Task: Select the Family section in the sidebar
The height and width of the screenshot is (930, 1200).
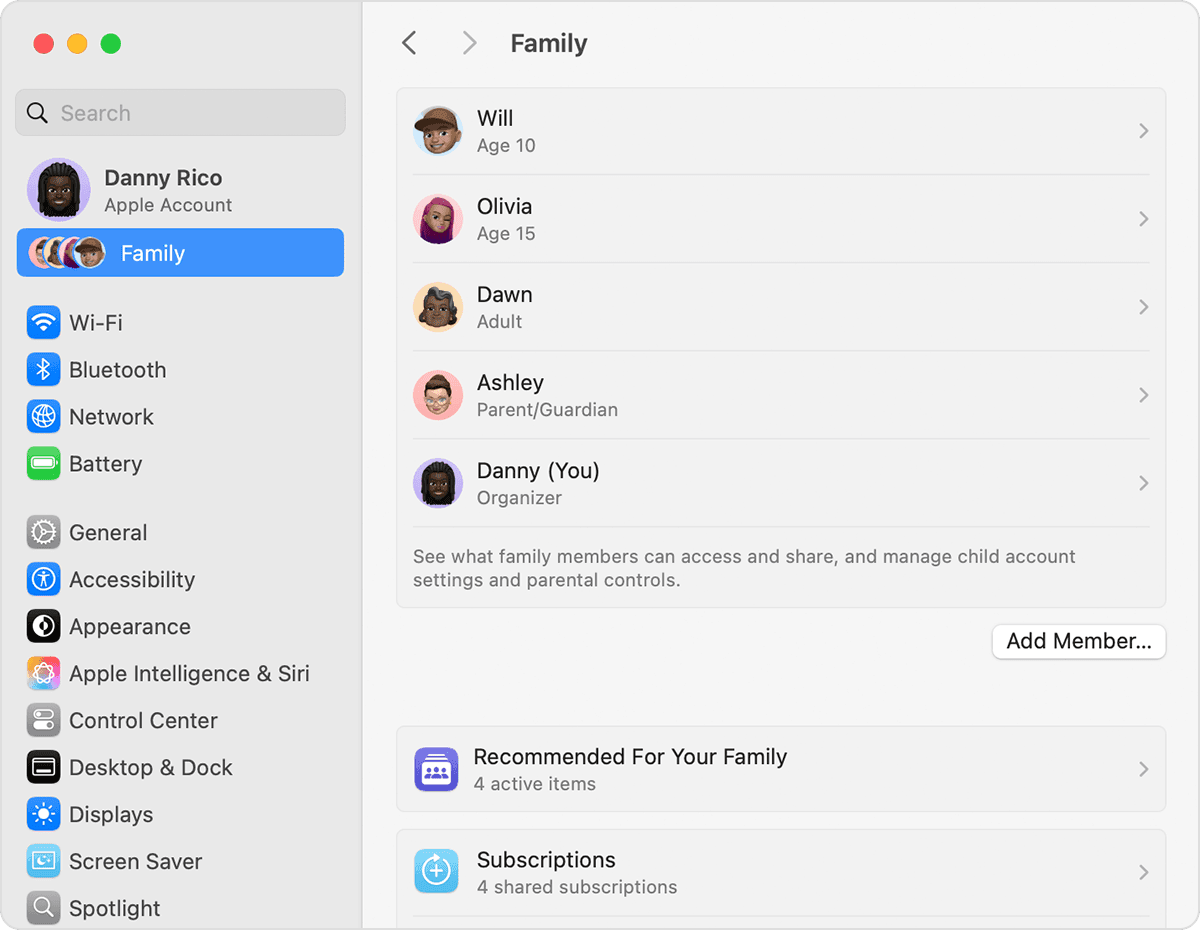Action: 180,253
